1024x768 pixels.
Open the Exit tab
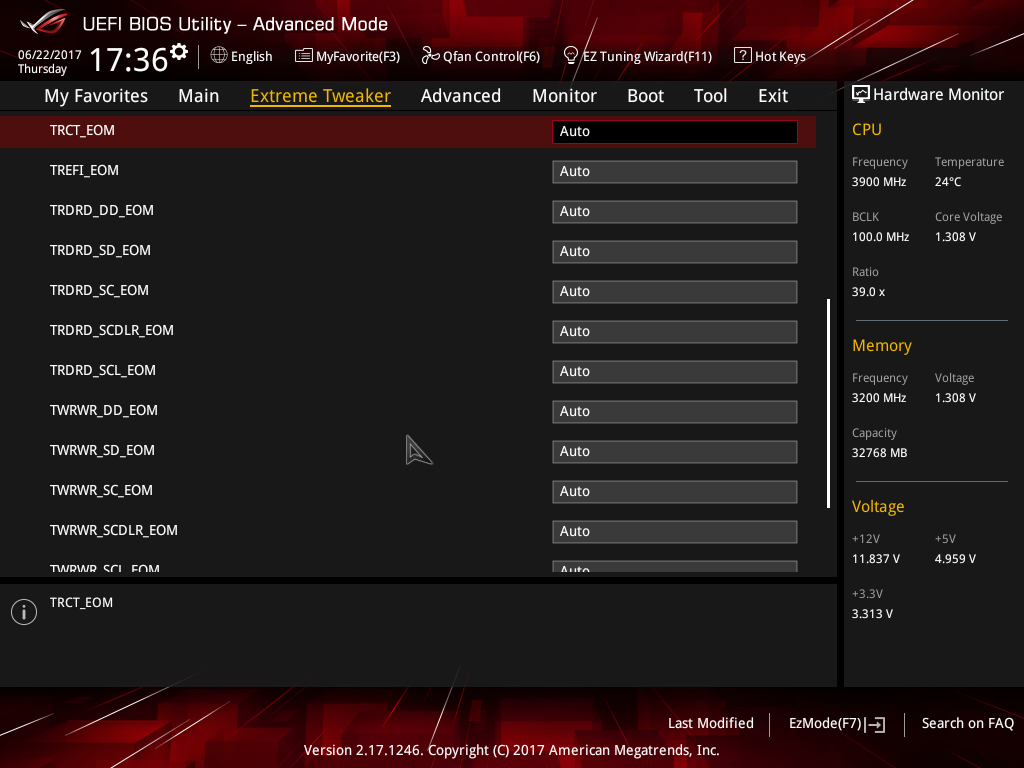click(x=773, y=96)
